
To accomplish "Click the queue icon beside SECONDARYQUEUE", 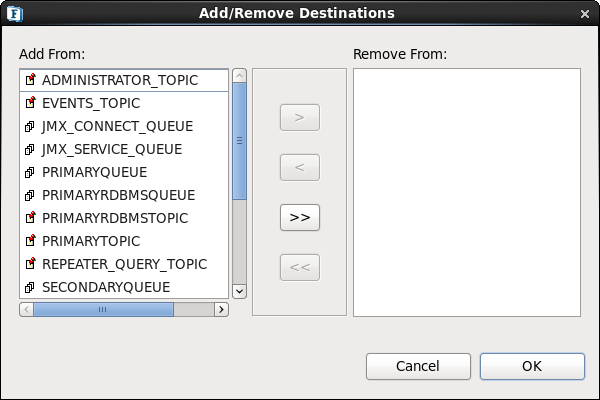I will click(30, 287).
